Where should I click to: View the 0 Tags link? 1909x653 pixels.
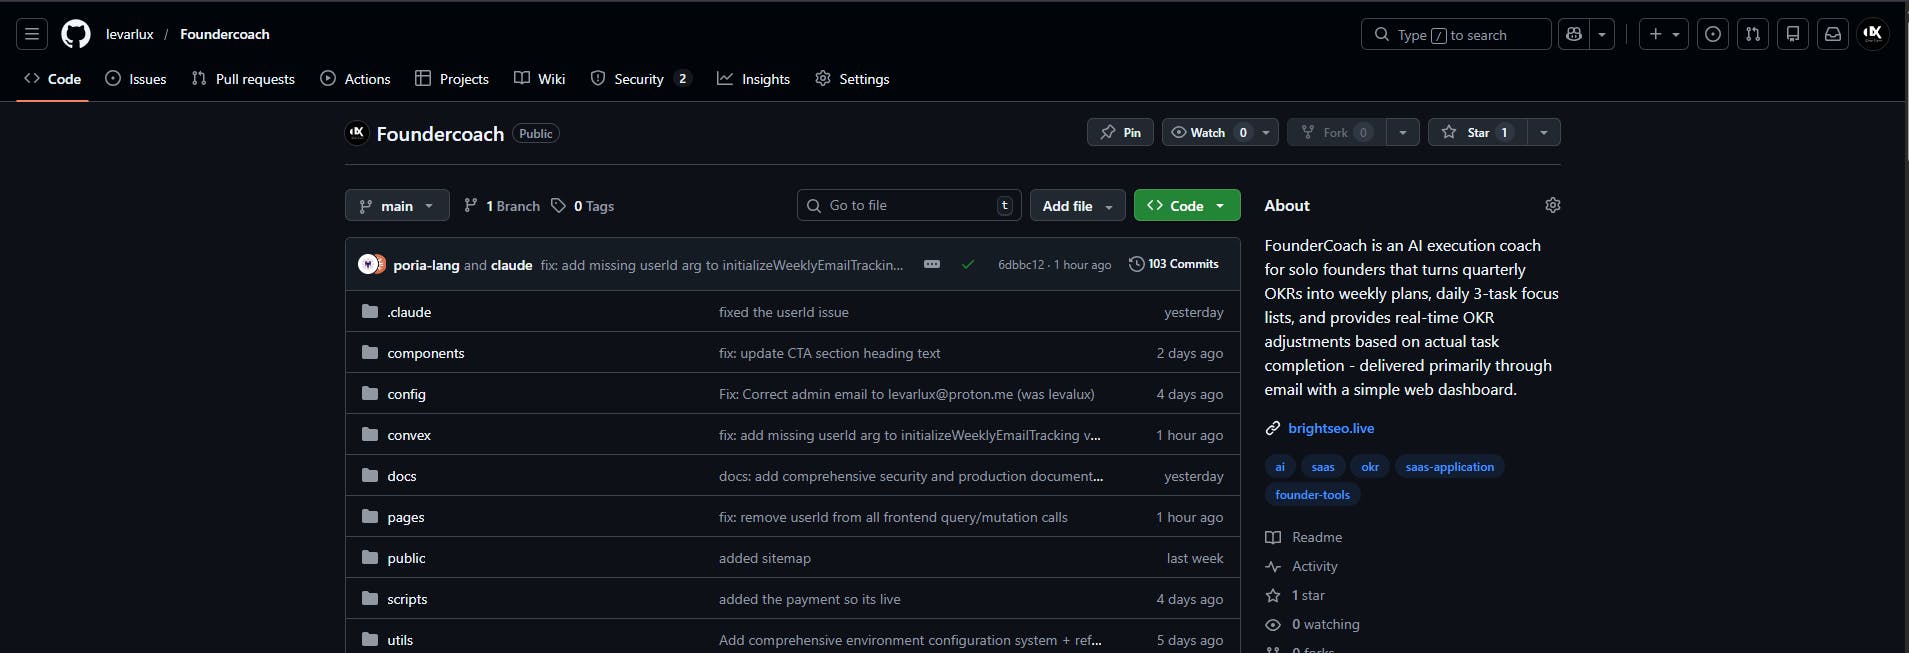click(x=583, y=205)
